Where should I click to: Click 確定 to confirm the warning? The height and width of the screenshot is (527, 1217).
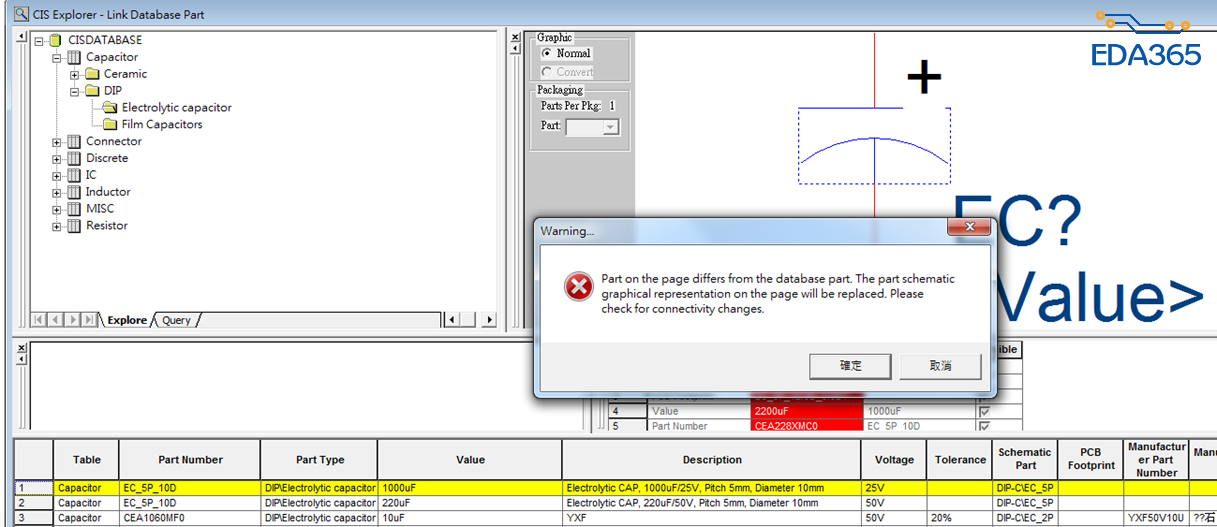tap(850, 366)
